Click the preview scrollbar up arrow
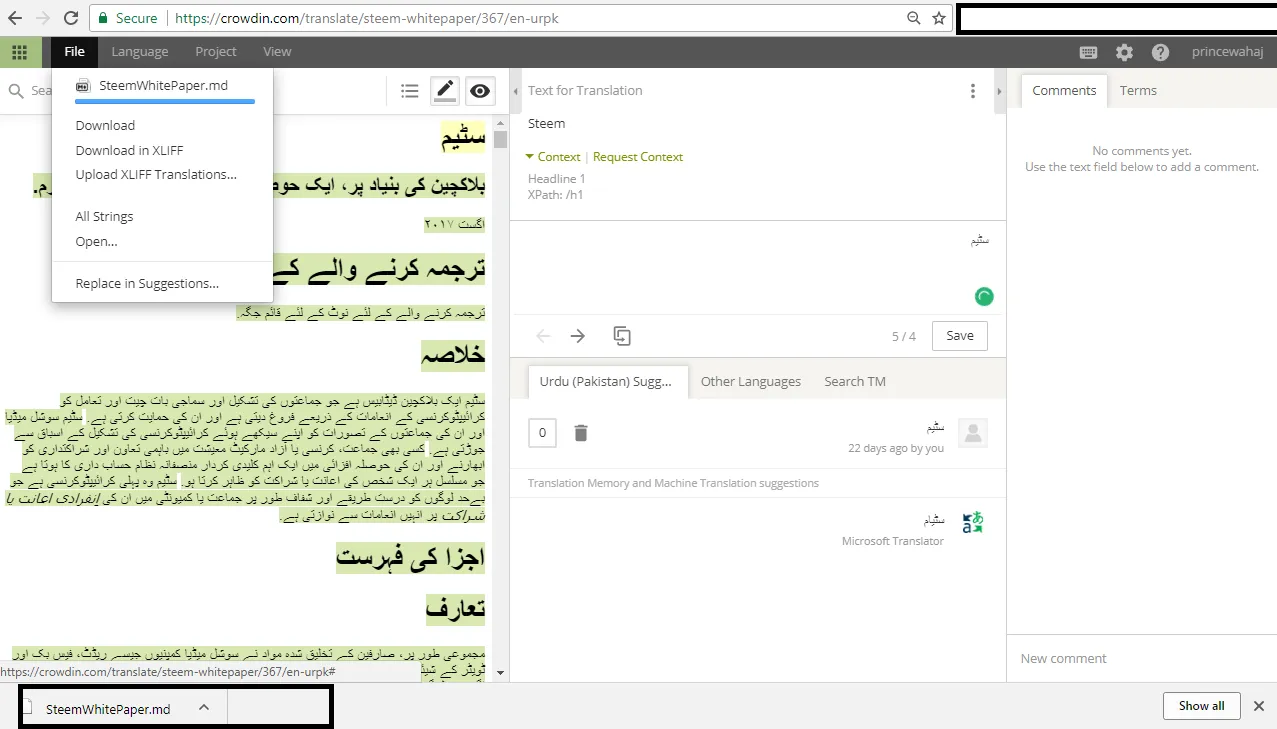Image resolution: width=1277 pixels, height=729 pixels. (500, 123)
